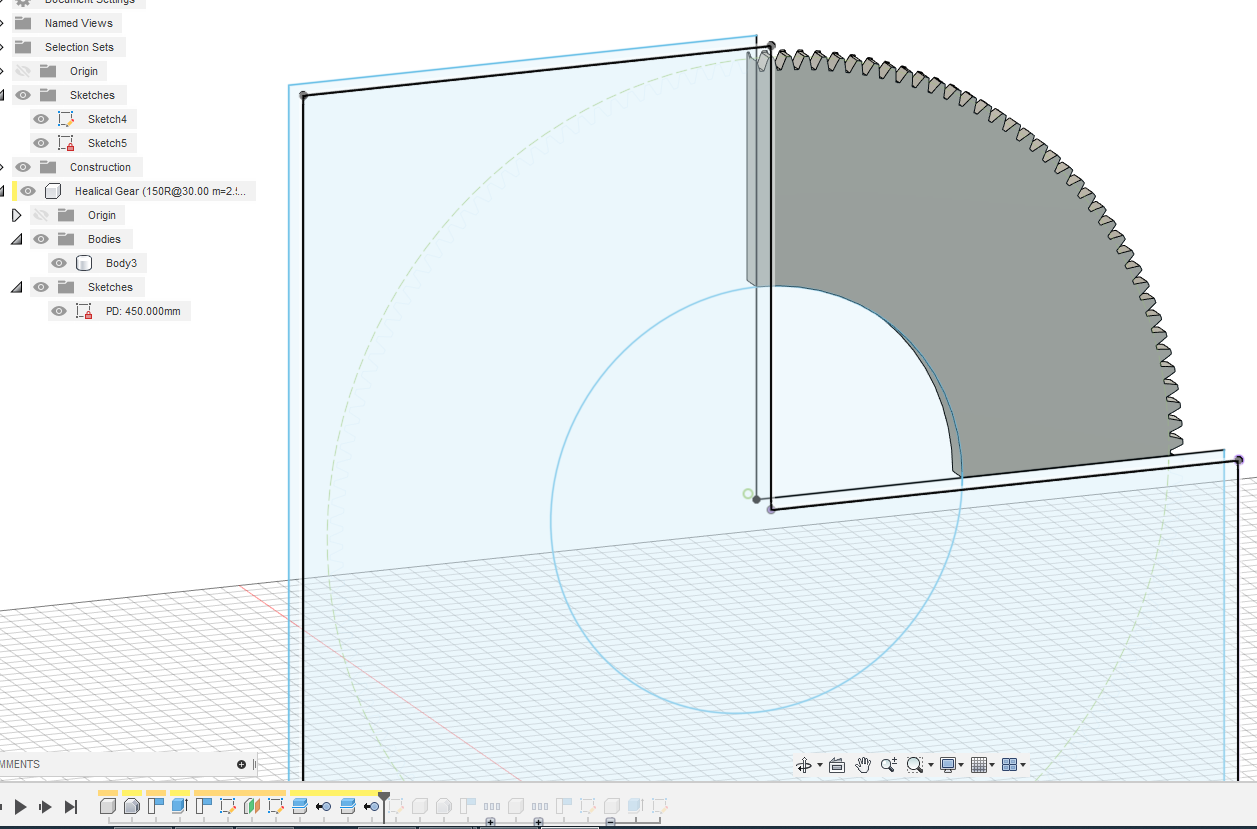Click the comments panel divider handle

click(x=255, y=765)
